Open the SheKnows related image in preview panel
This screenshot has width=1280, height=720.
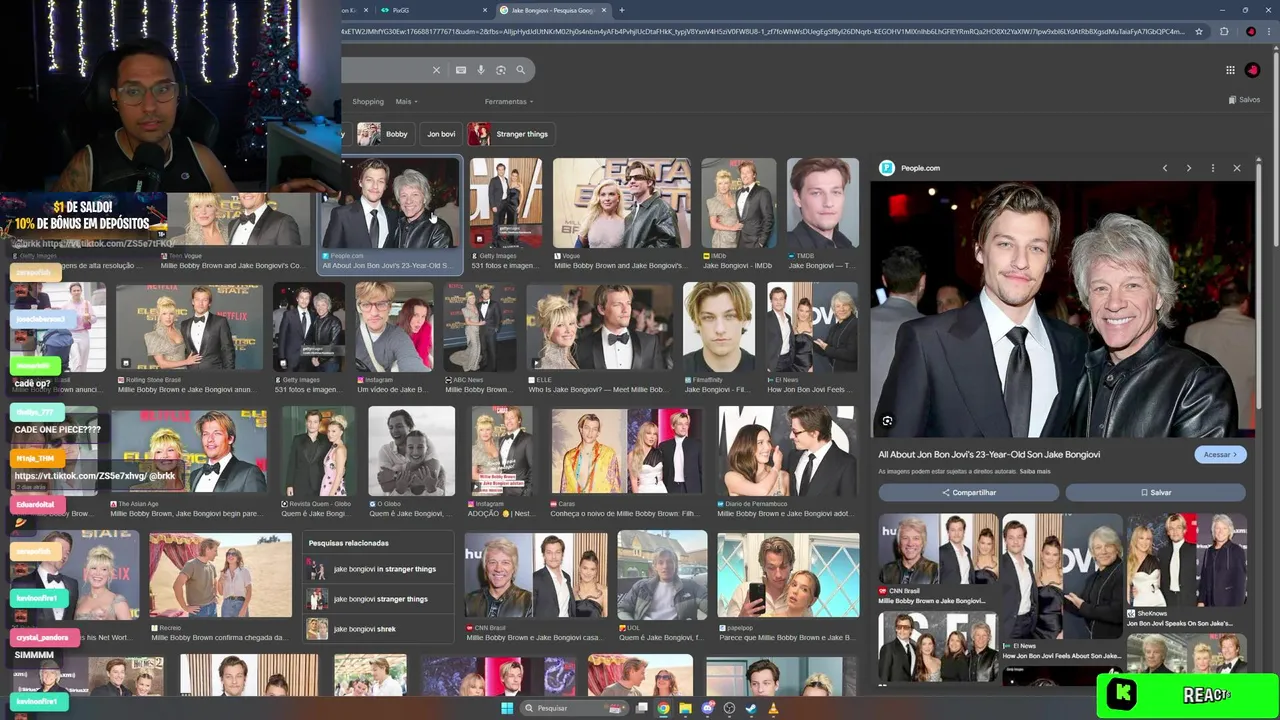tap(1186, 560)
